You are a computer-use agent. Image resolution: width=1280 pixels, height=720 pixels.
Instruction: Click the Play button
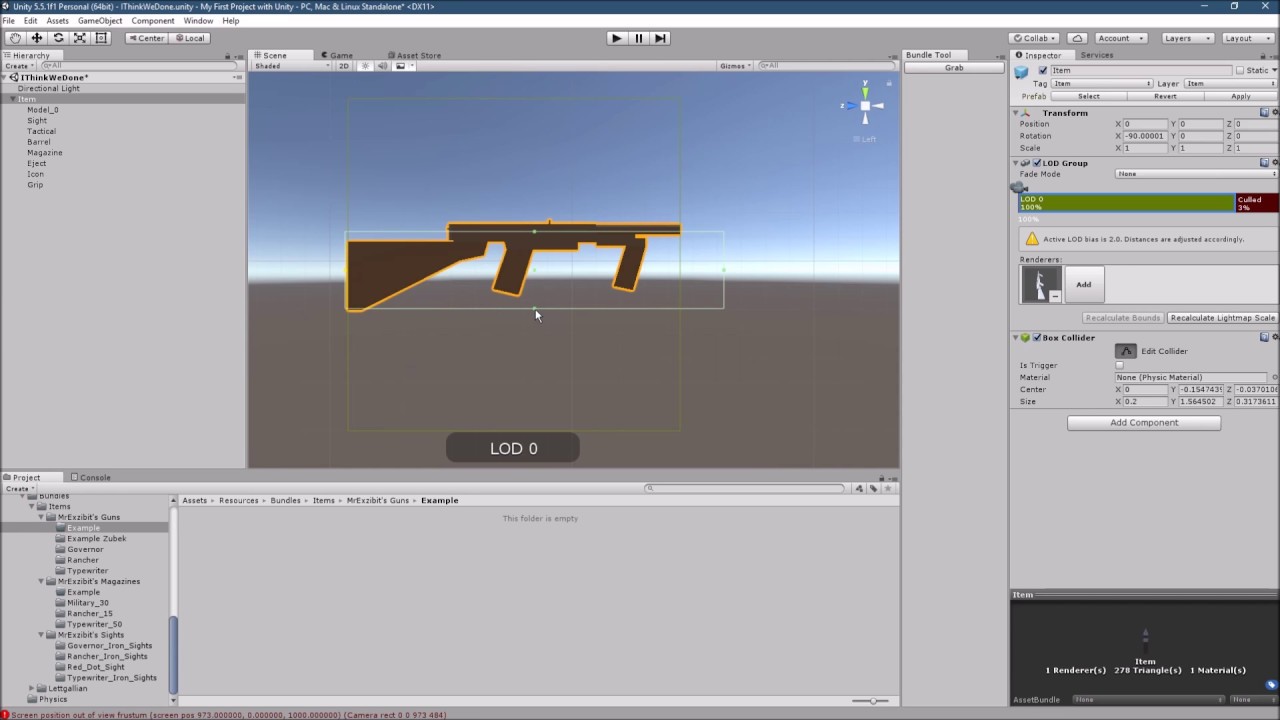coord(617,38)
